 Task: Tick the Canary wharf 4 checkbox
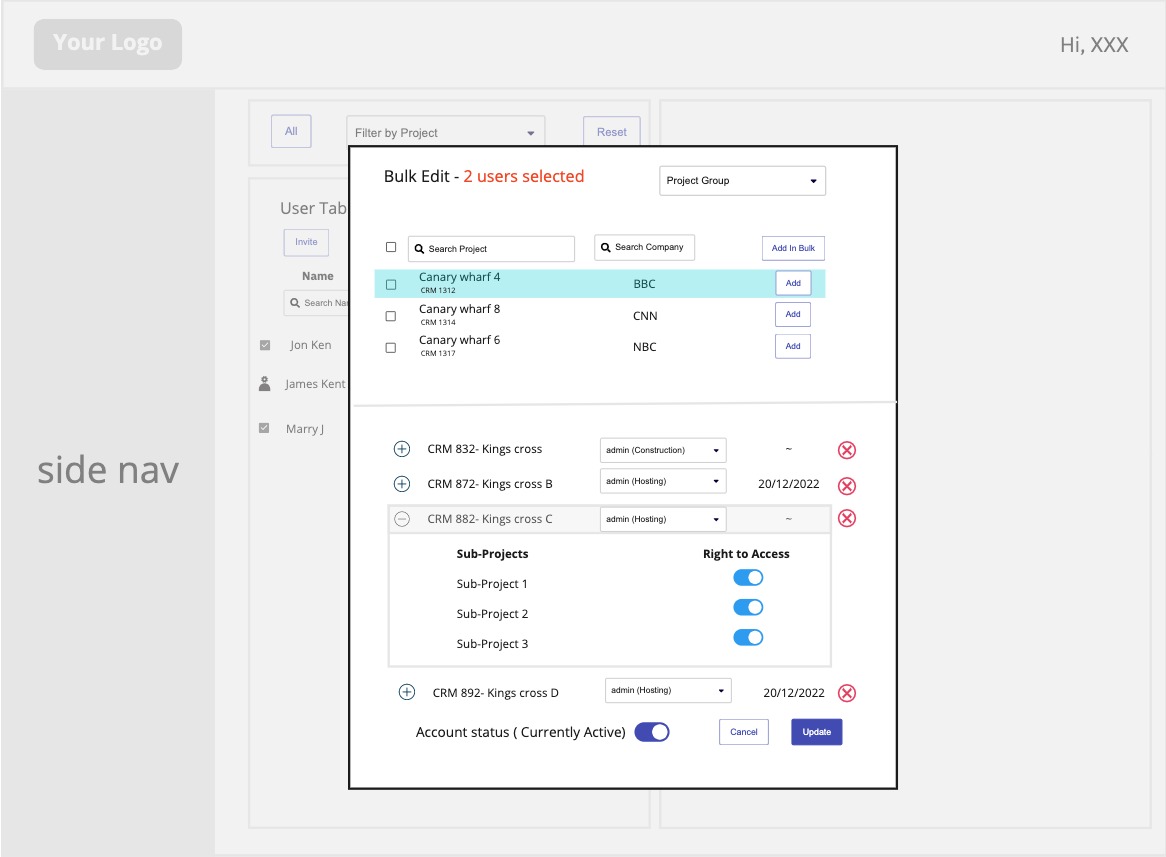click(x=391, y=285)
